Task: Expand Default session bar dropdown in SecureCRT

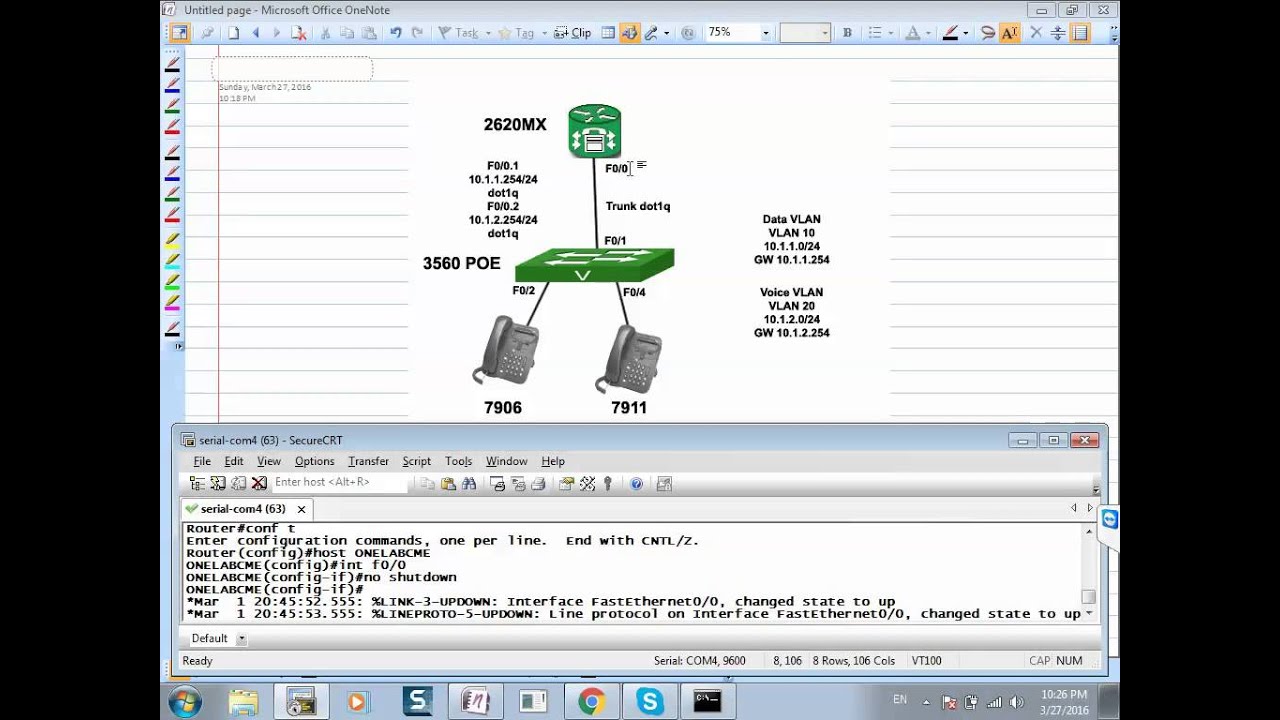Action: click(241, 638)
